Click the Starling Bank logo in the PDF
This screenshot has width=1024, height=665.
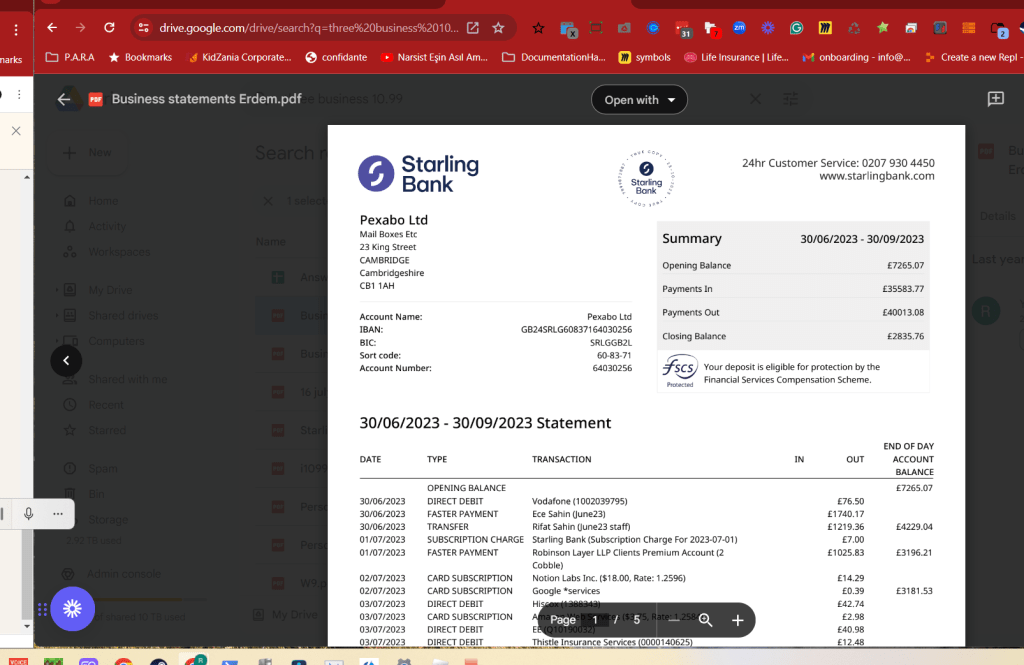tap(419, 174)
